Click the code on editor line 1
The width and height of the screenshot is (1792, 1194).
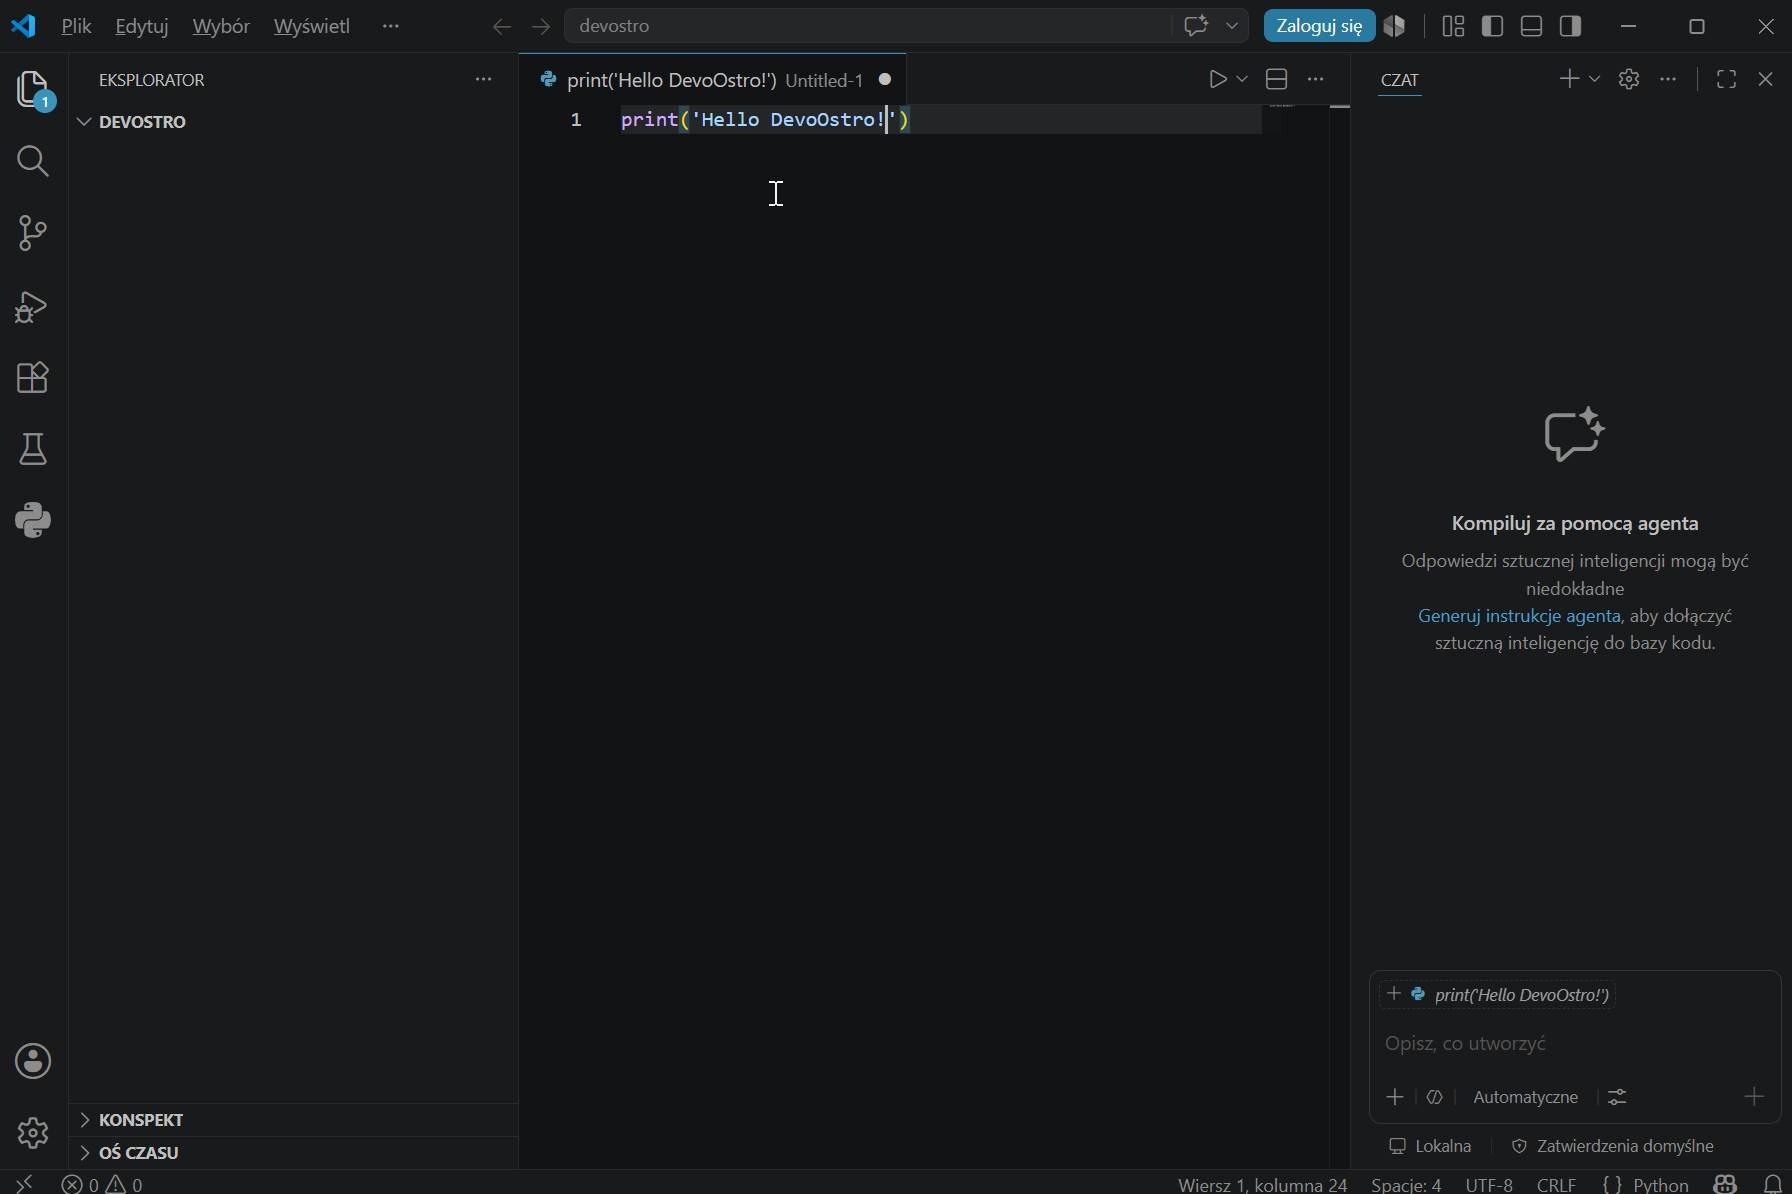pyautogui.click(x=765, y=120)
